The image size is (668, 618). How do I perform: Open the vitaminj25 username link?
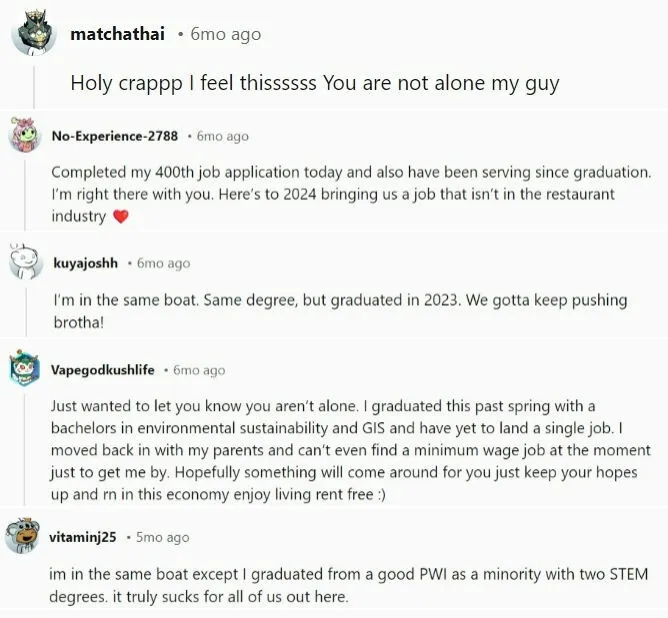pyautogui.click(x=83, y=537)
